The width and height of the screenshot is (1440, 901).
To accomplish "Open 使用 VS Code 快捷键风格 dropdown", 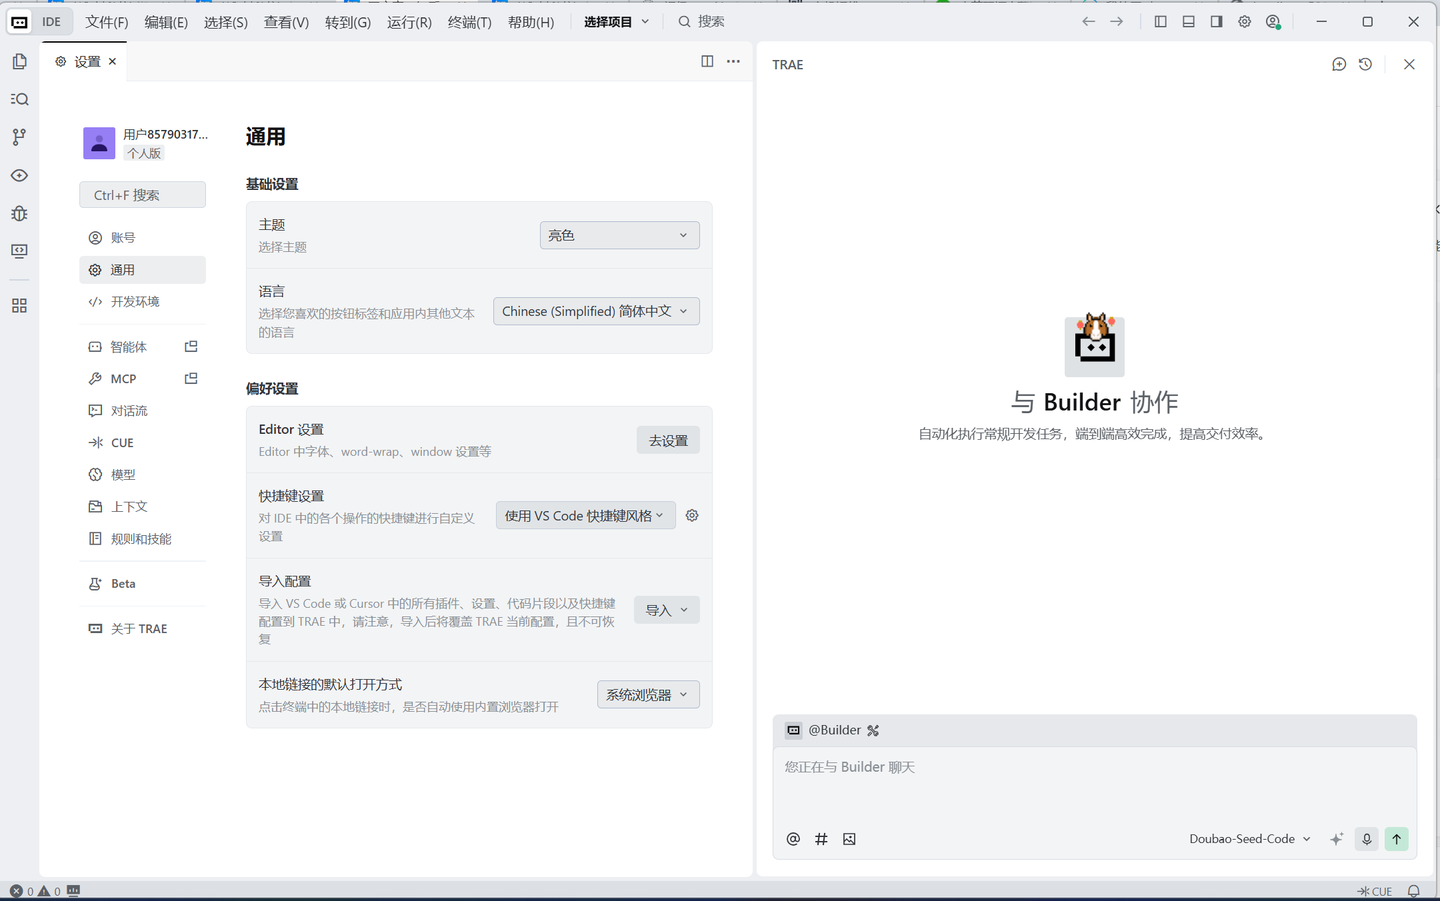I will (x=585, y=515).
